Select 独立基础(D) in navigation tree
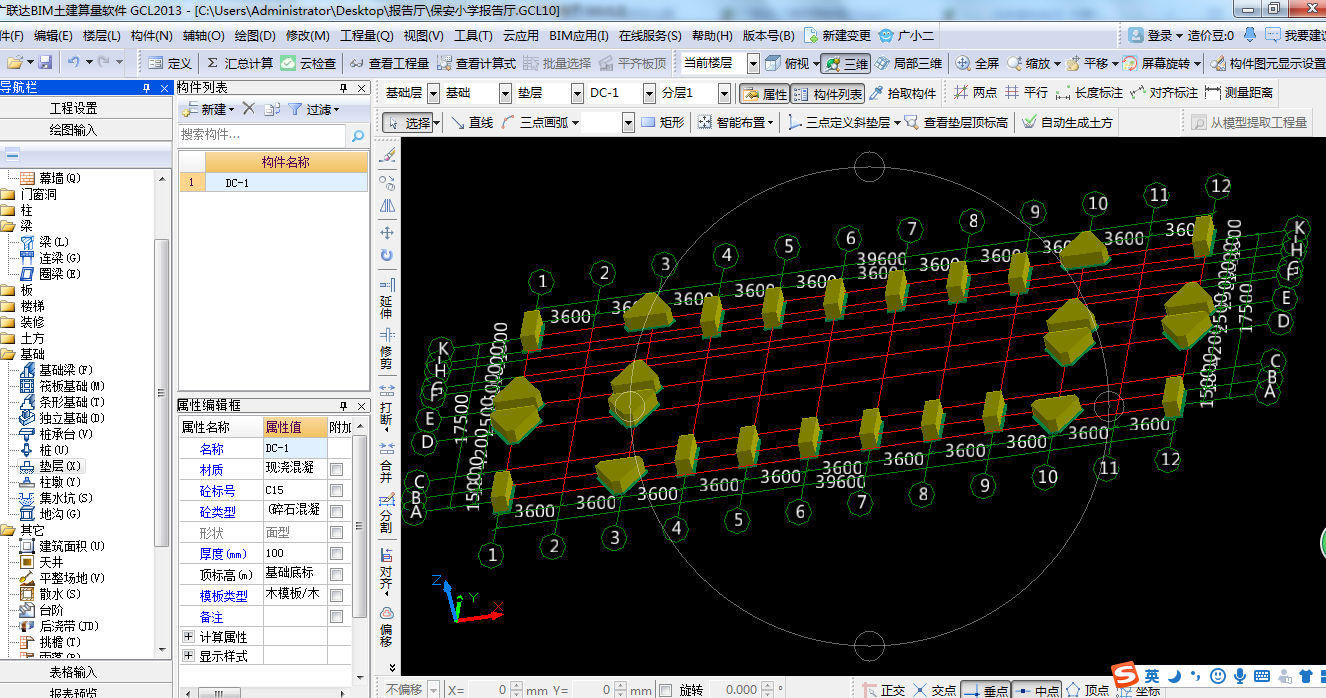The width and height of the screenshot is (1326, 698). point(62,418)
